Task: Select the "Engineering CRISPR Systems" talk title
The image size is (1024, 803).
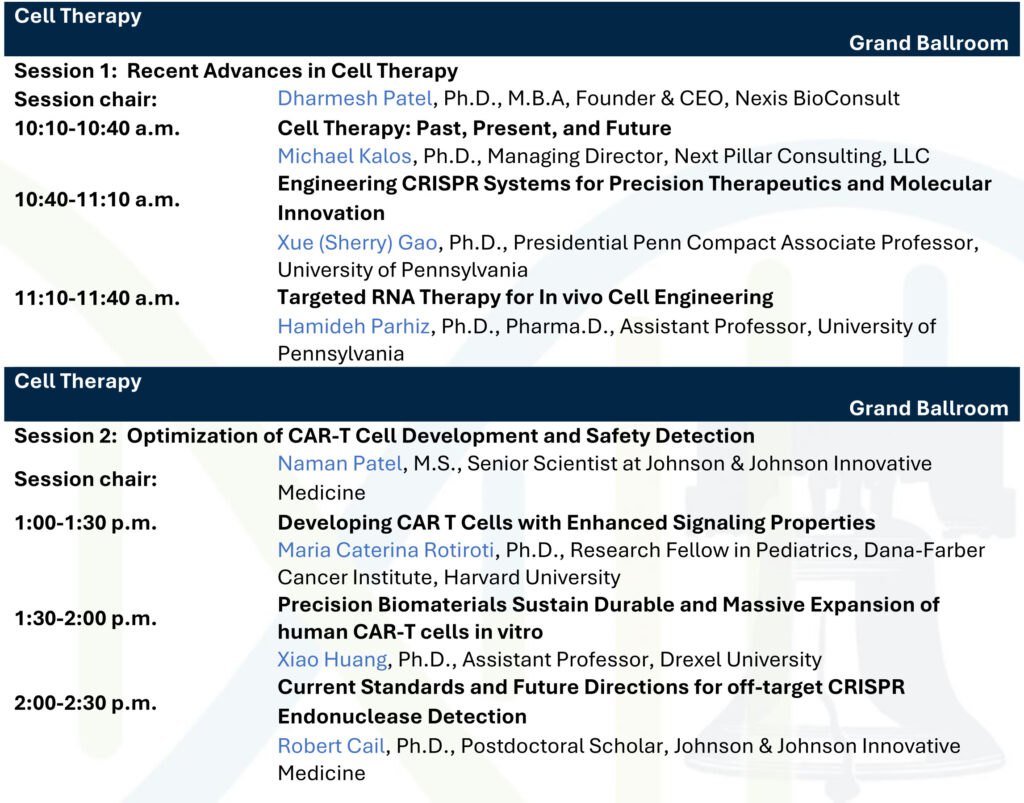Action: click(x=634, y=185)
